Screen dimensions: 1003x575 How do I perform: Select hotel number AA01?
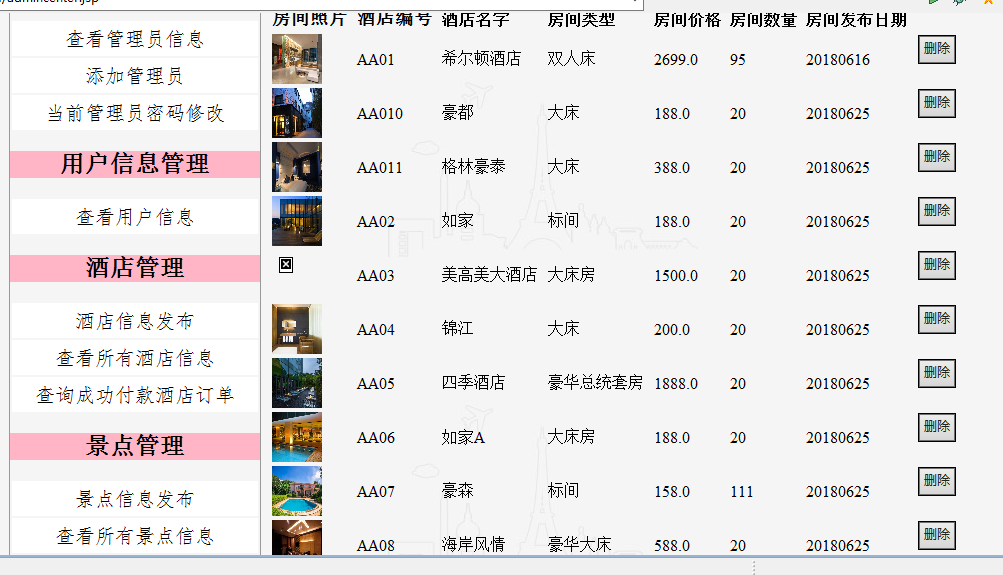375,59
